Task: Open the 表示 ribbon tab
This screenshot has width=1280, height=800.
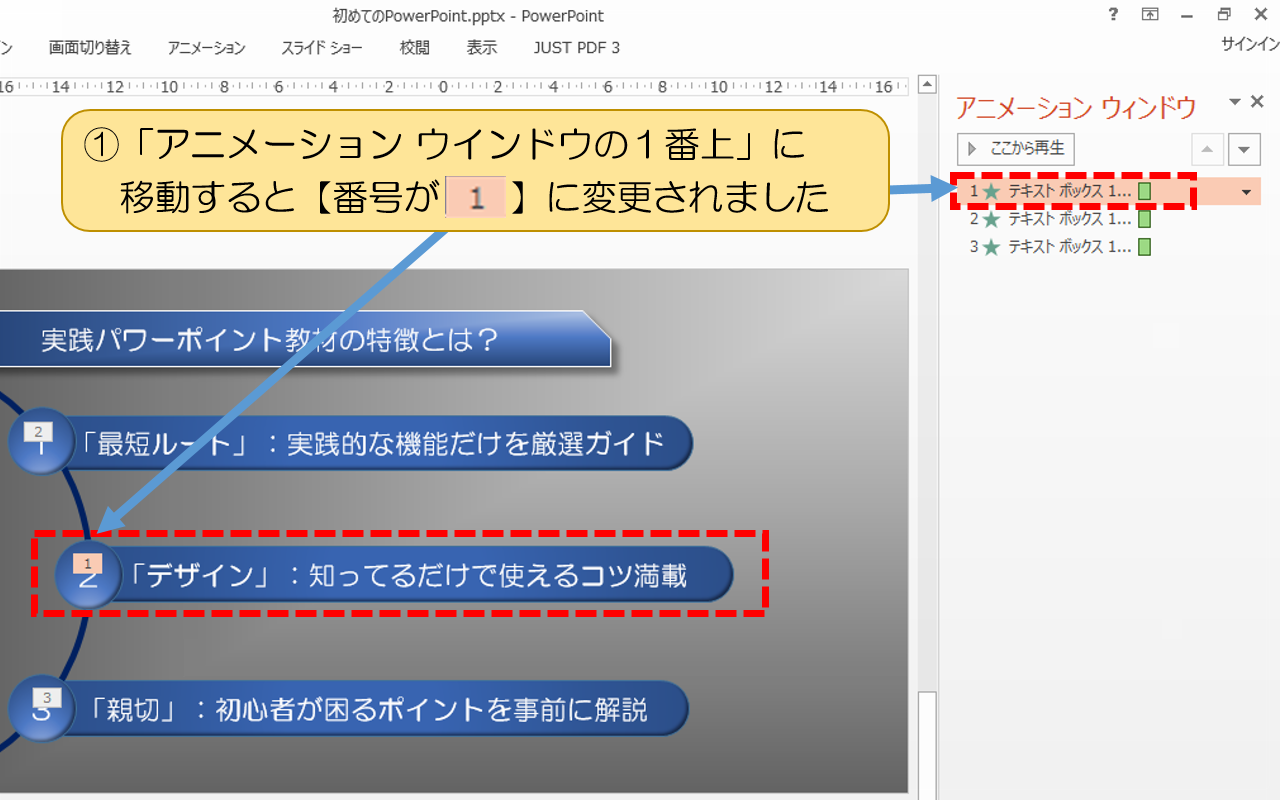Action: point(481,47)
